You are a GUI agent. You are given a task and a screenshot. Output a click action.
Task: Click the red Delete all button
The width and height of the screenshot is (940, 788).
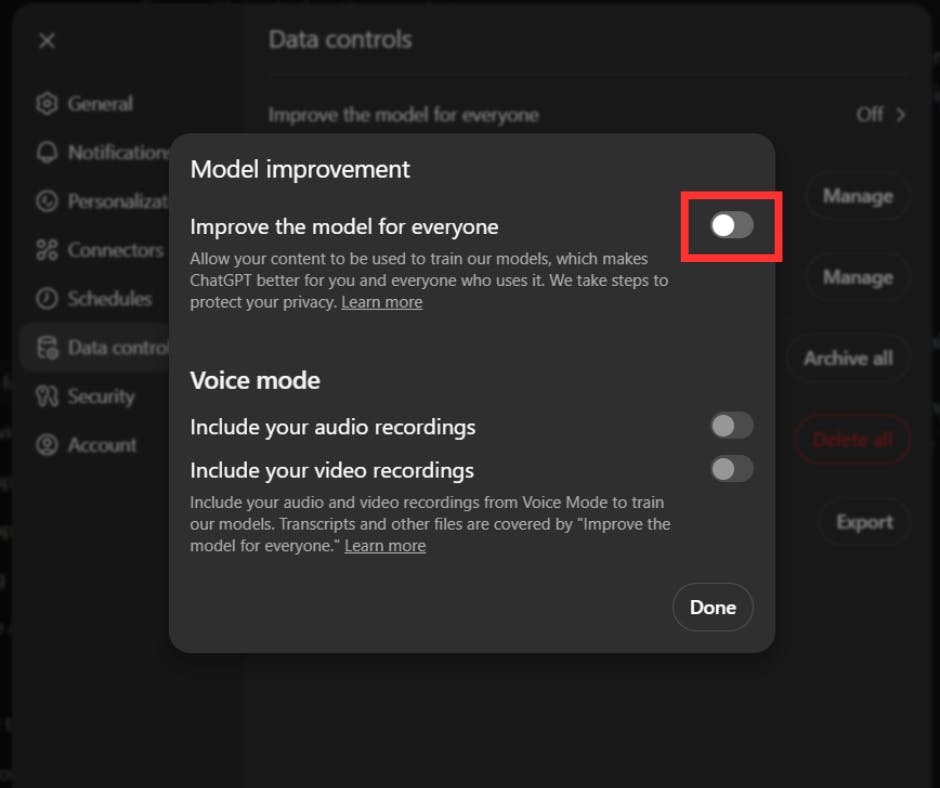[x=852, y=440]
